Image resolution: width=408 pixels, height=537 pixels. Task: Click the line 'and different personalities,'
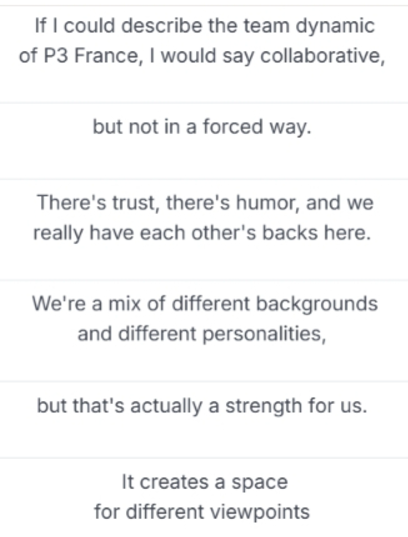click(x=202, y=334)
